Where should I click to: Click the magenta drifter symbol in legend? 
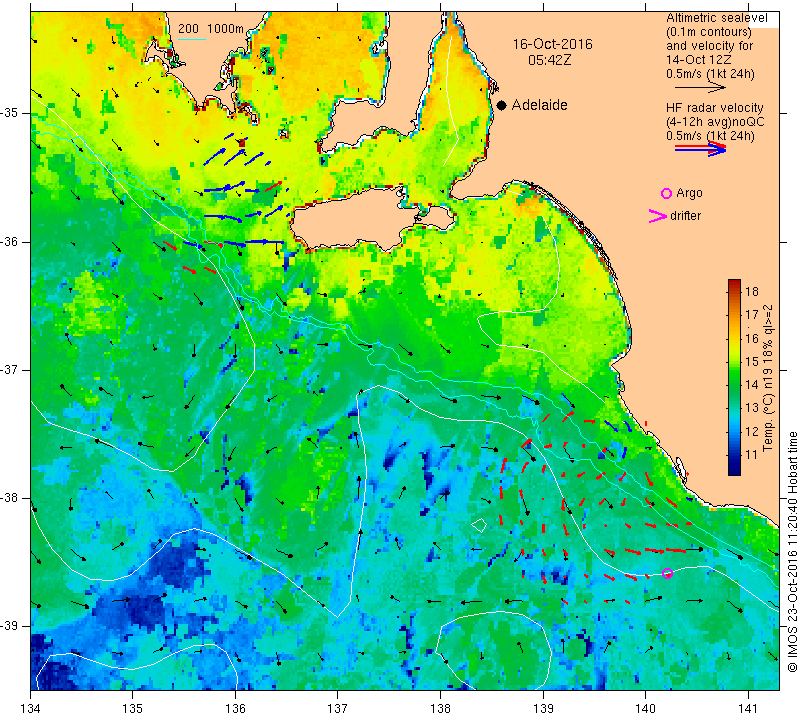[658, 216]
